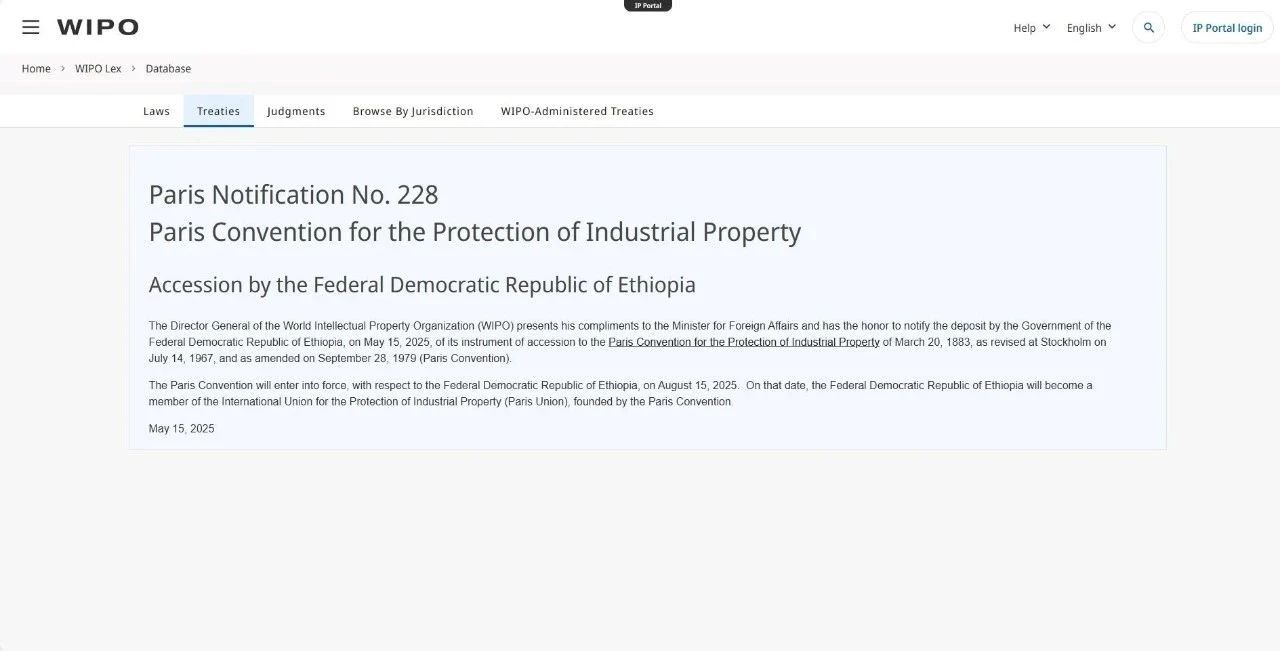1280x651 pixels.
Task: Click the Help menu chevron arrow
Action: [x=1046, y=27]
